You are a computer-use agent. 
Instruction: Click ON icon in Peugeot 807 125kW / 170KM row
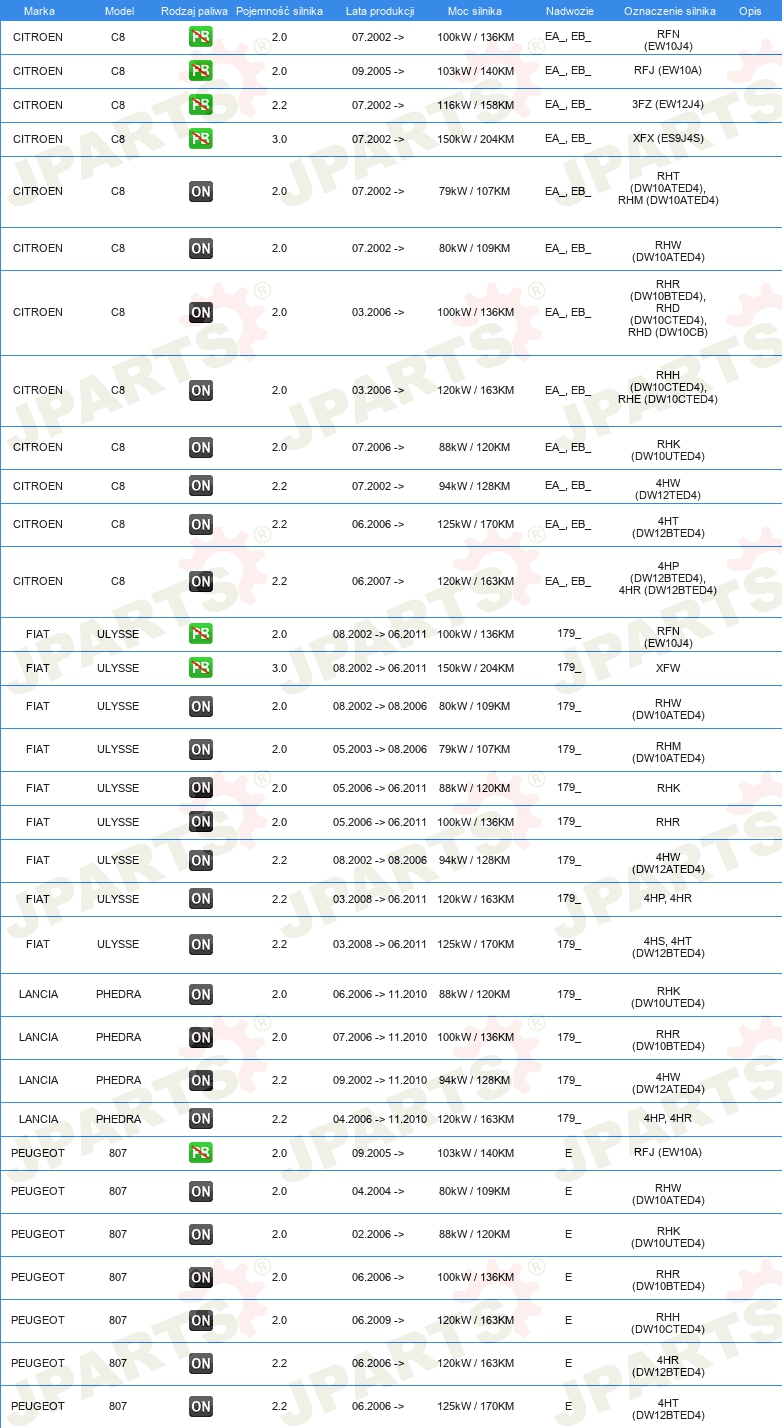point(200,1406)
